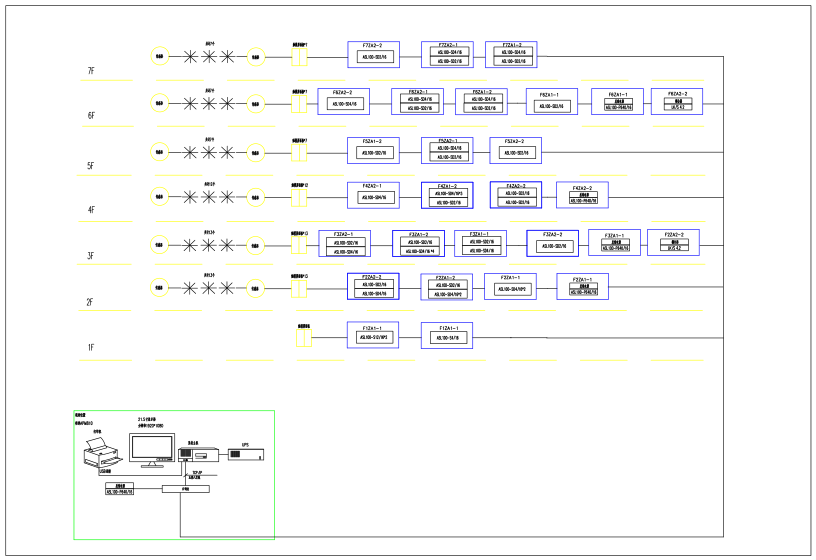Select the printer icon in the monitoring panel
The image size is (816, 560).
103,454
